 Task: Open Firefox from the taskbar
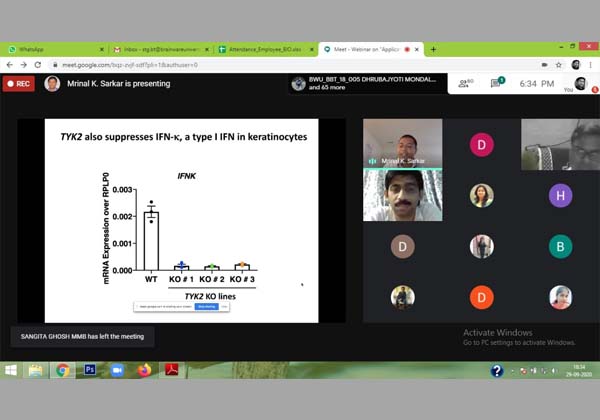[x=144, y=370]
